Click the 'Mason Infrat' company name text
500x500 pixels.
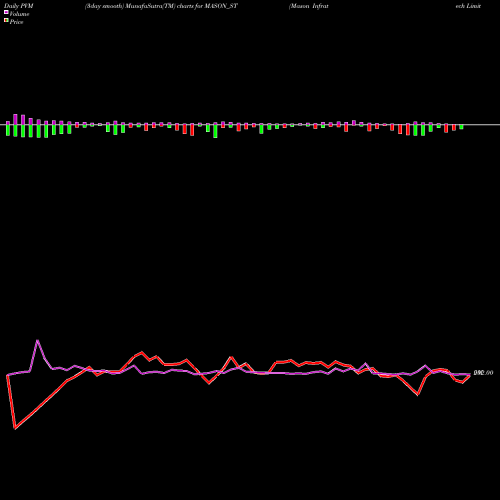coord(309,6)
